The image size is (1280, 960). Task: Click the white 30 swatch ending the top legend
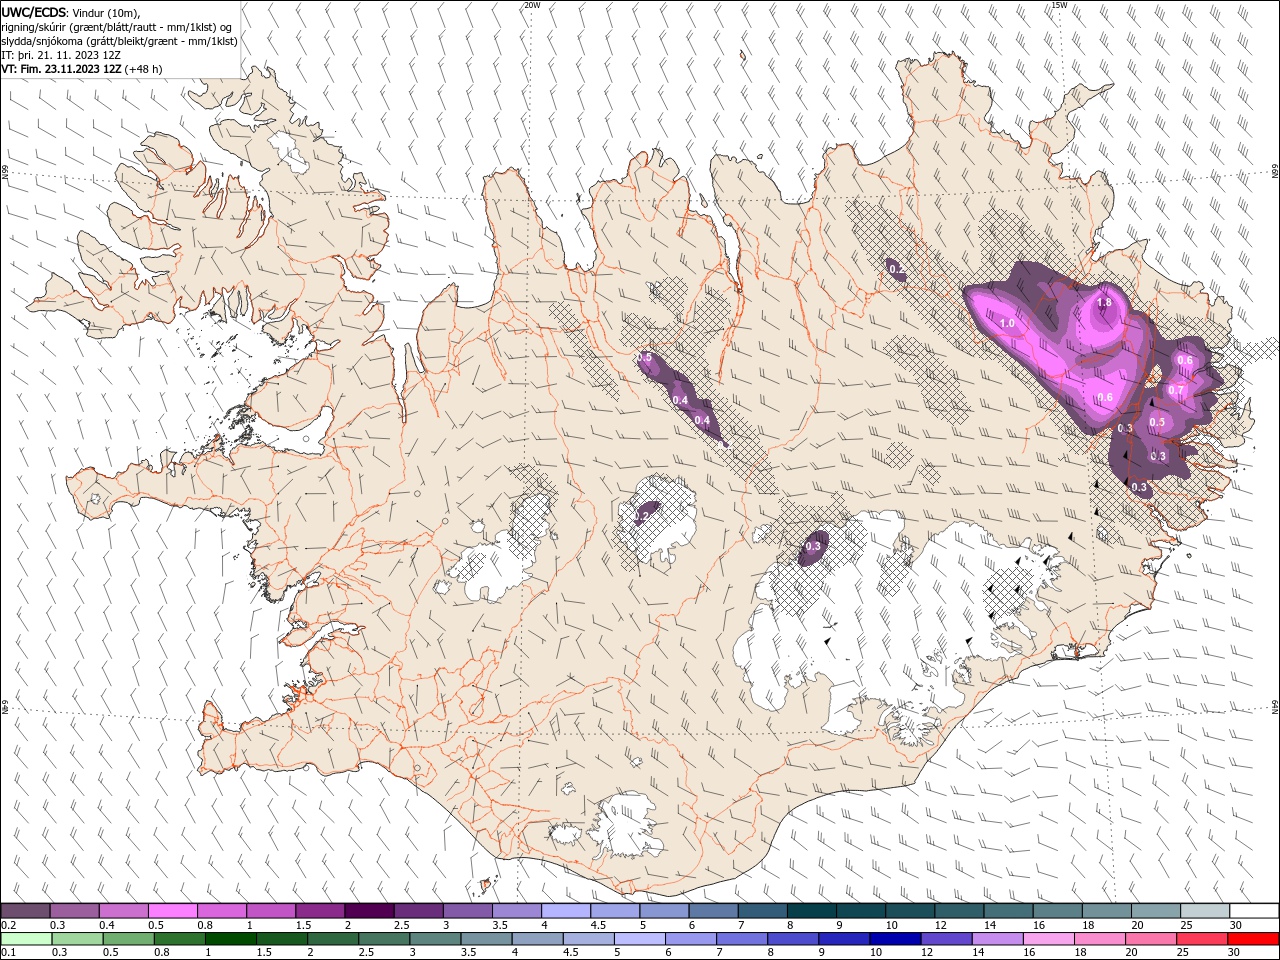[1254, 910]
